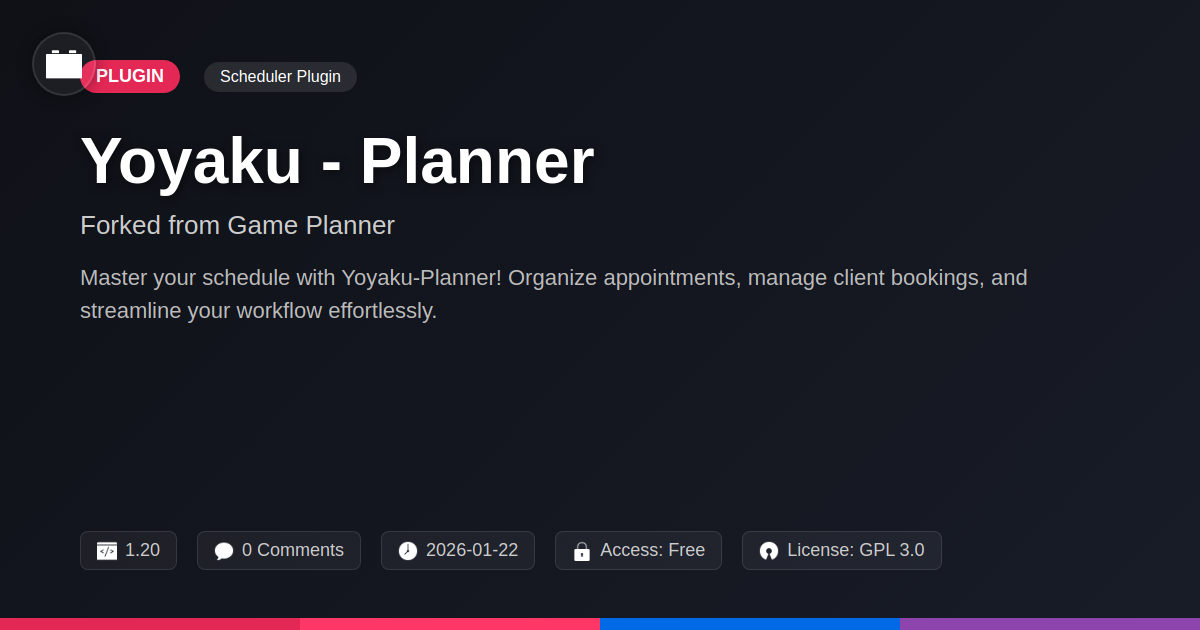Click the code version icon

pos(107,551)
